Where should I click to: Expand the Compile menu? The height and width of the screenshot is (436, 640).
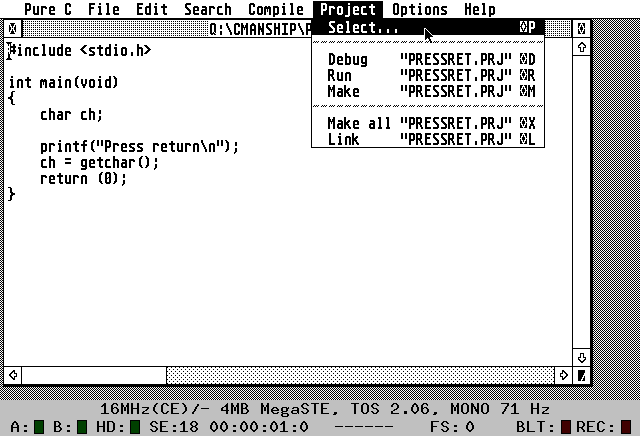[x=275, y=9]
